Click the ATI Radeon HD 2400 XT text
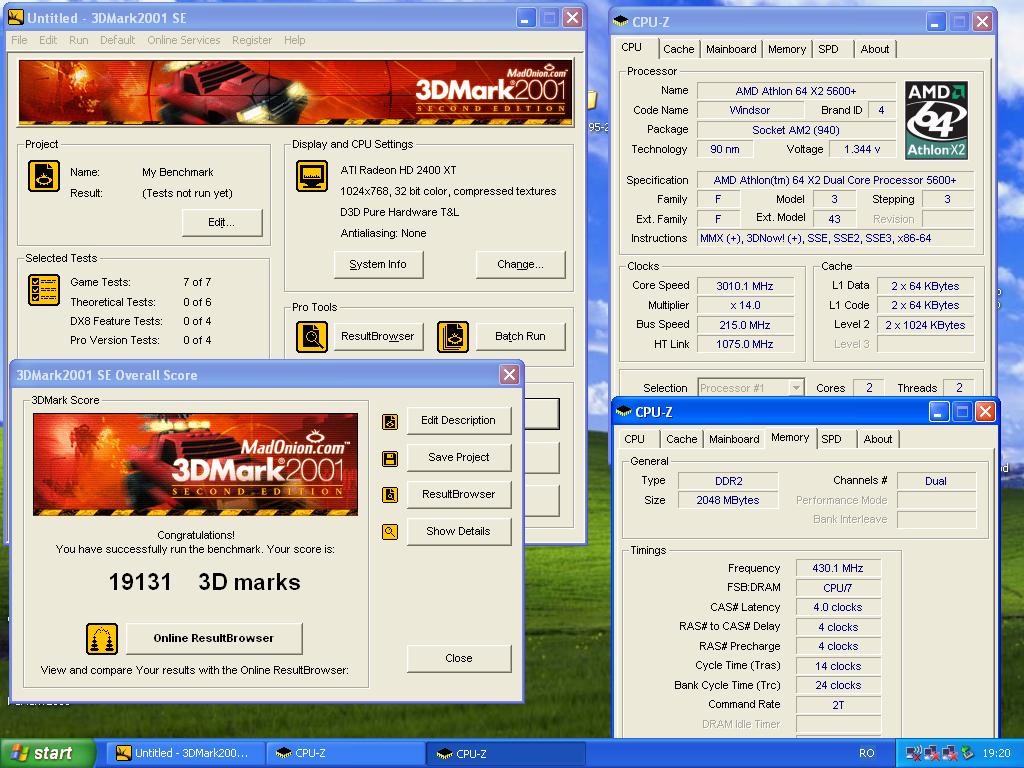The image size is (1024, 768). [x=398, y=170]
